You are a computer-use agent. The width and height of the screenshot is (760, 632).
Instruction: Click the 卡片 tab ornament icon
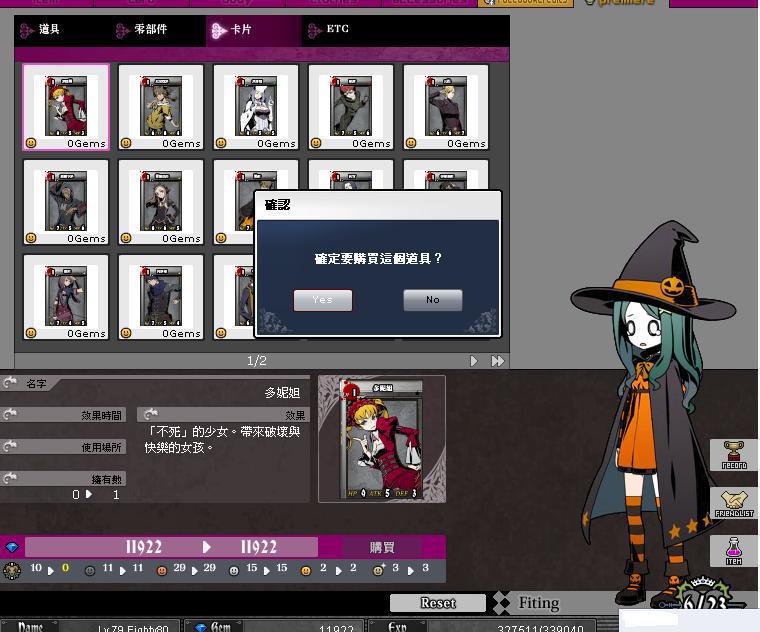(x=219, y=31)
